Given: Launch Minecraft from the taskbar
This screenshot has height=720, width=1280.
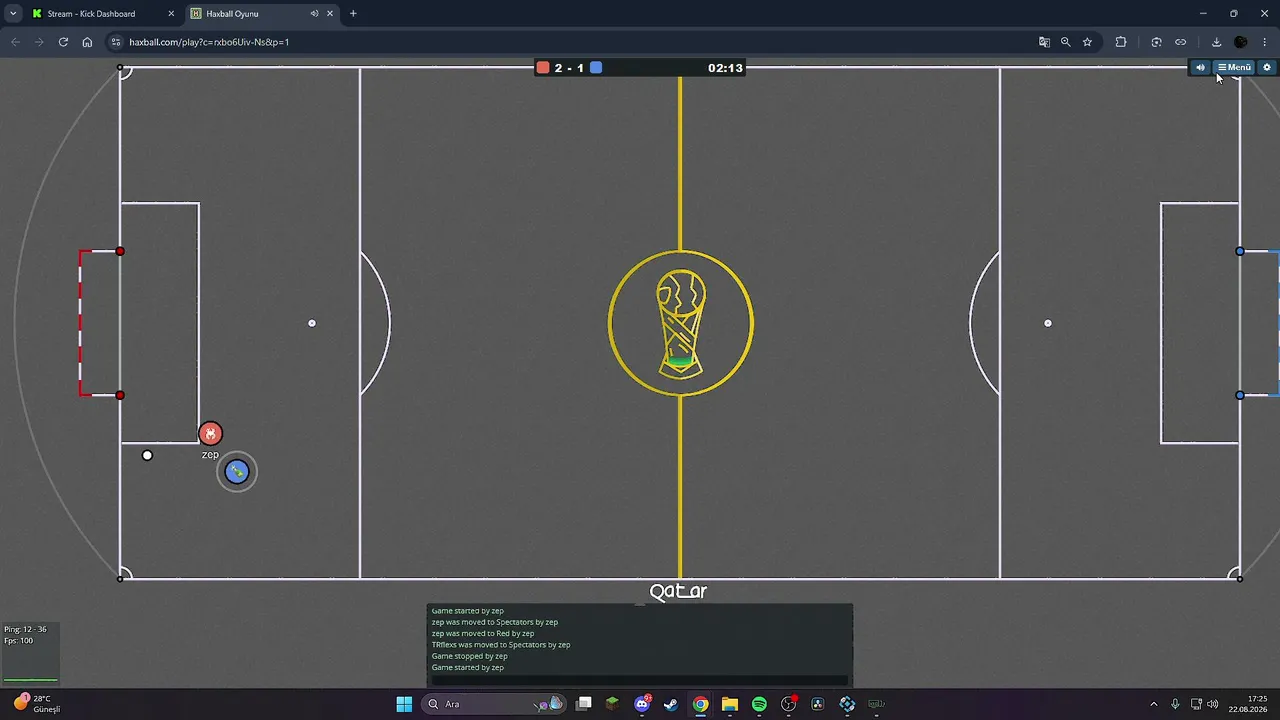Looking at the screenshot, I should [x=613, y=704].
